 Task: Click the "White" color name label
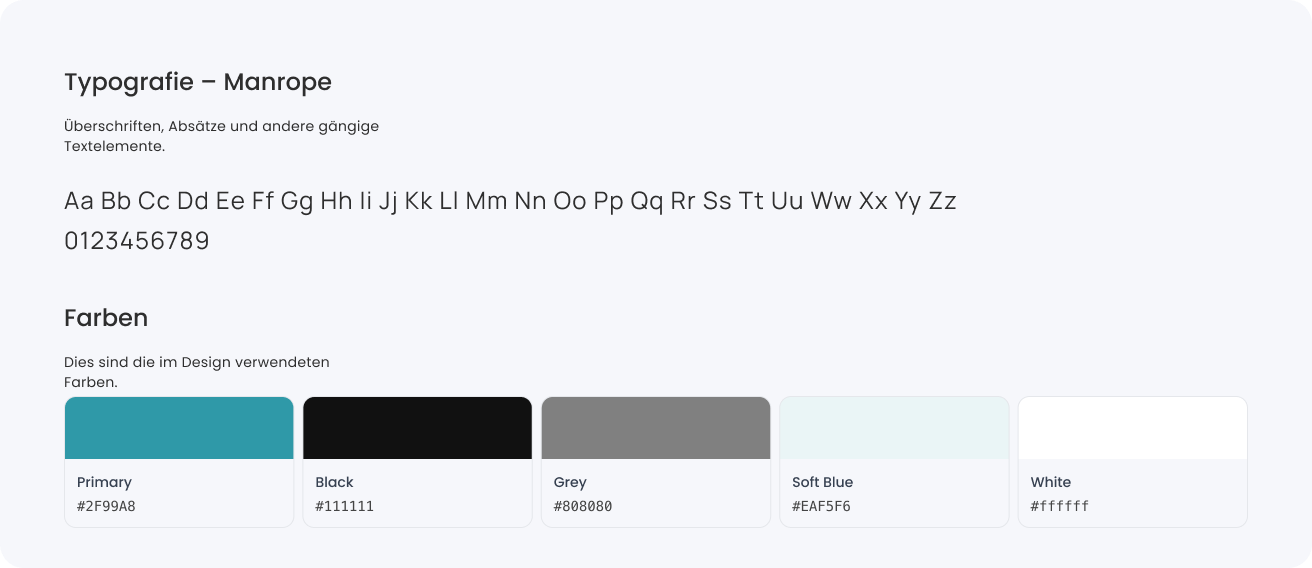point(1050,482)
